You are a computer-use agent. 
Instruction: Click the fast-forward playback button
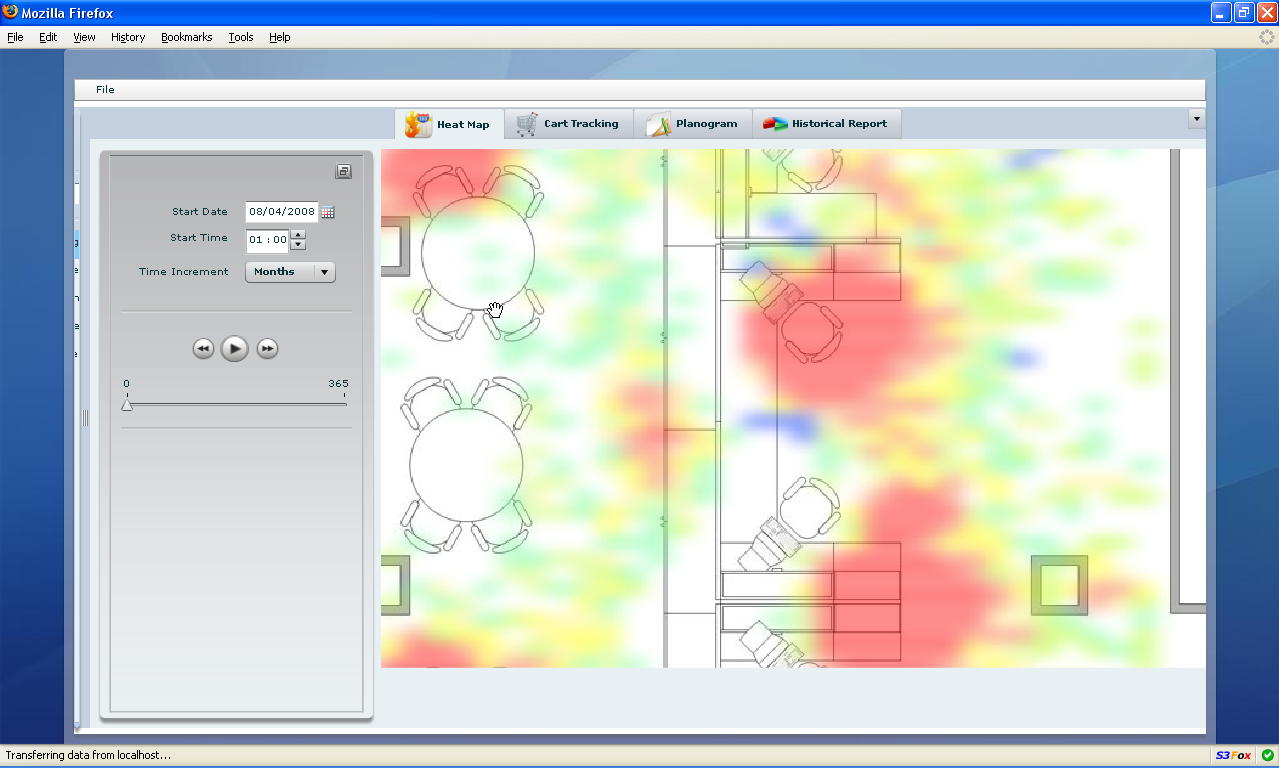pyautogui.click(x=267, y=348)
